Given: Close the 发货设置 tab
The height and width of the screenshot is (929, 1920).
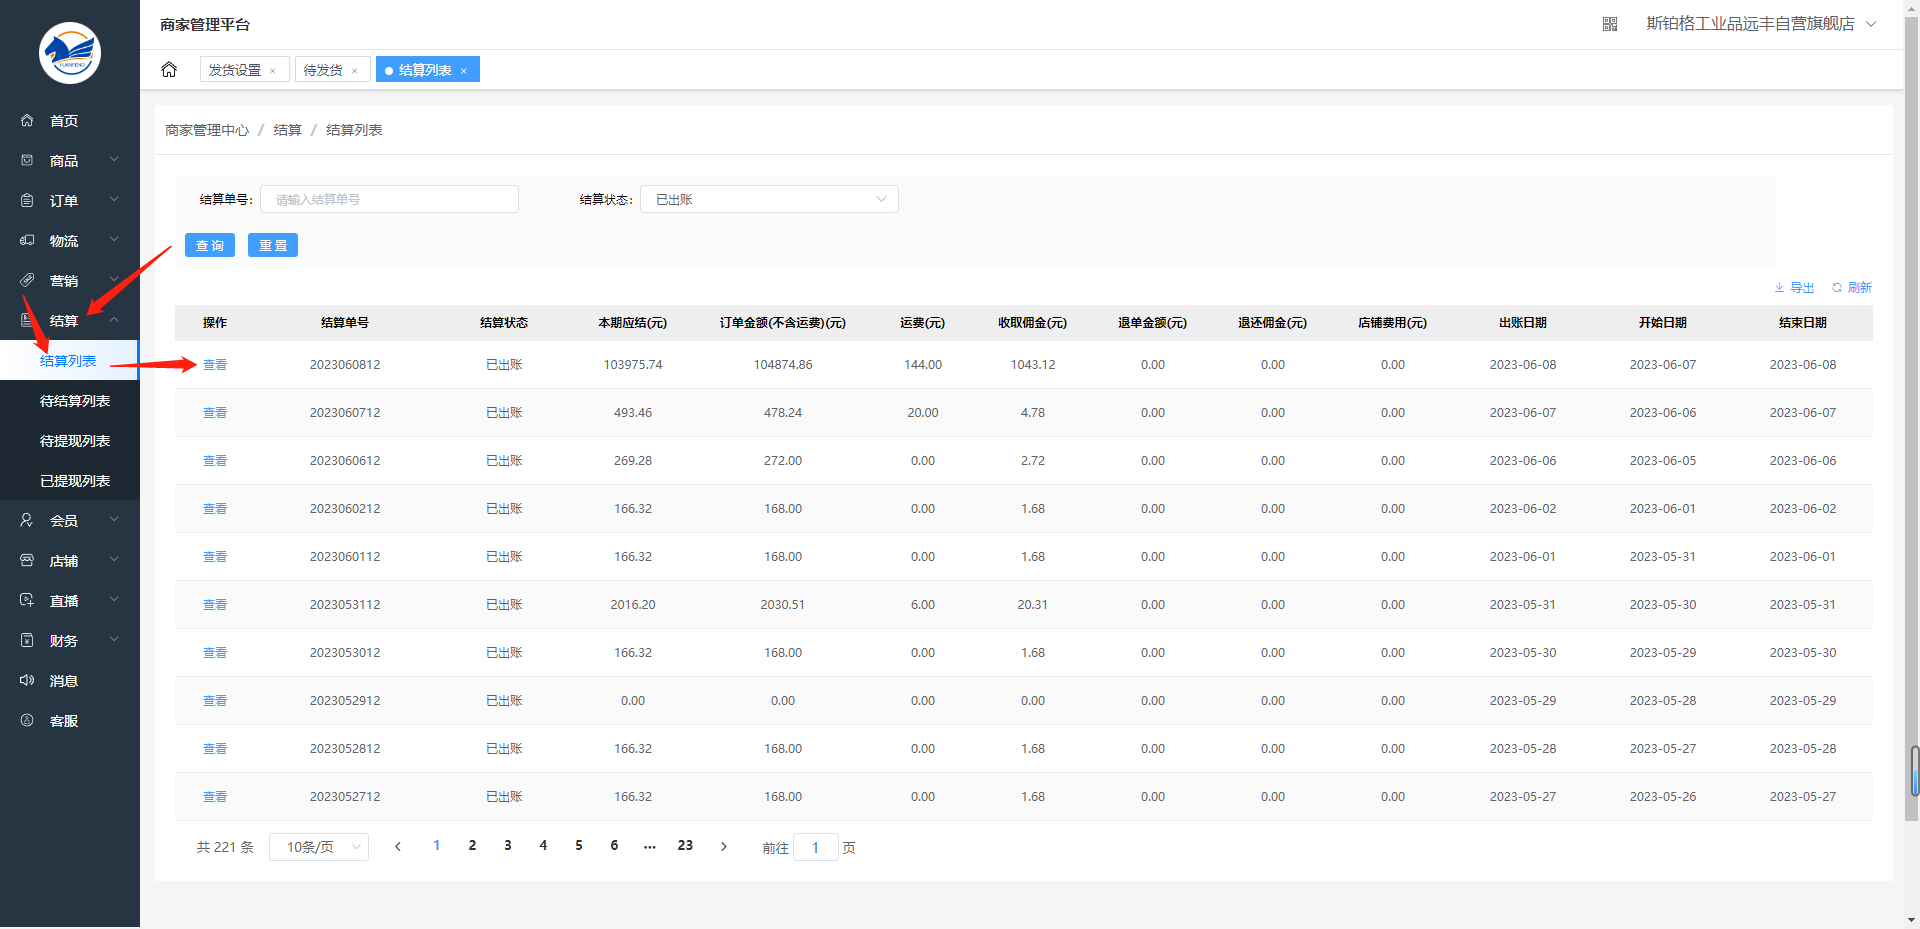Looking at the screenshot, I should 273,71.
